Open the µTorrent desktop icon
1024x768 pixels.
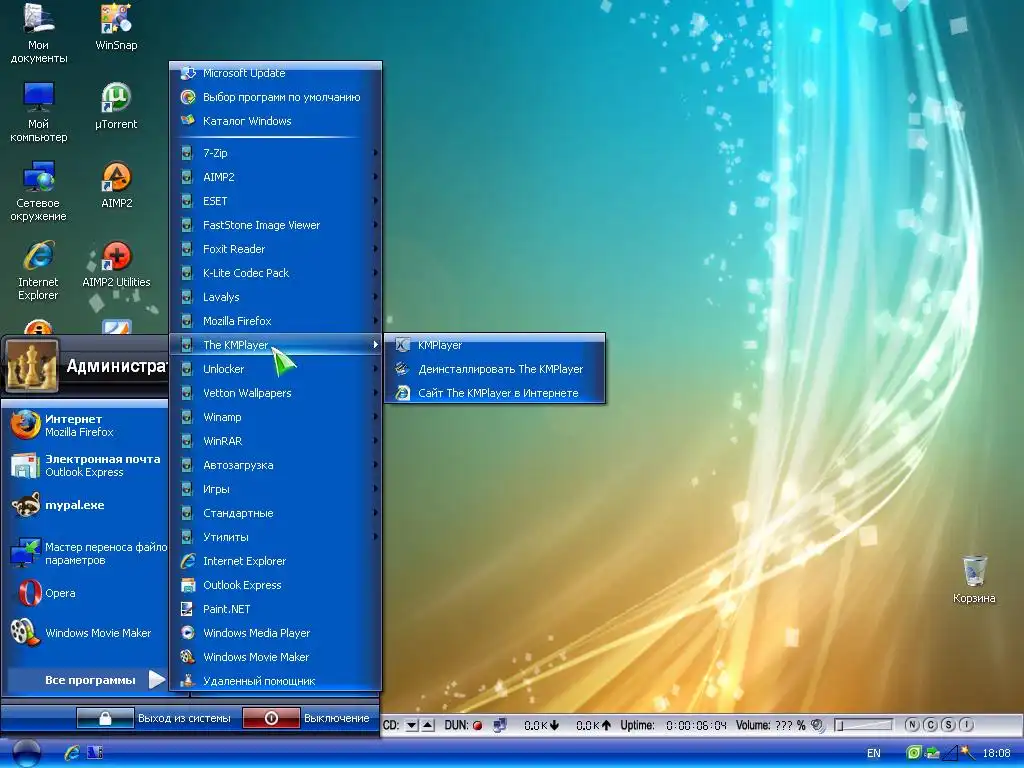[x=116, y=105]
